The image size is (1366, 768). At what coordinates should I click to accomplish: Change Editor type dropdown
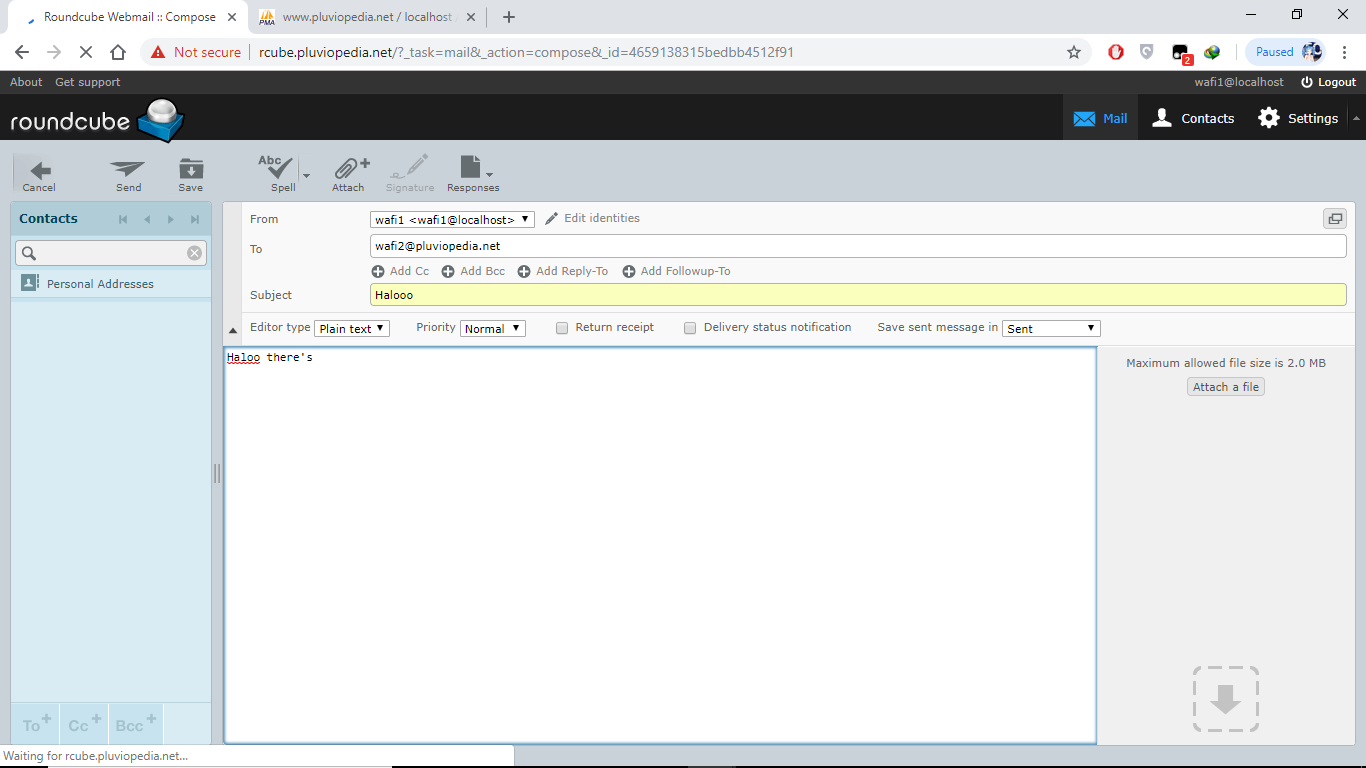[352, 328]
